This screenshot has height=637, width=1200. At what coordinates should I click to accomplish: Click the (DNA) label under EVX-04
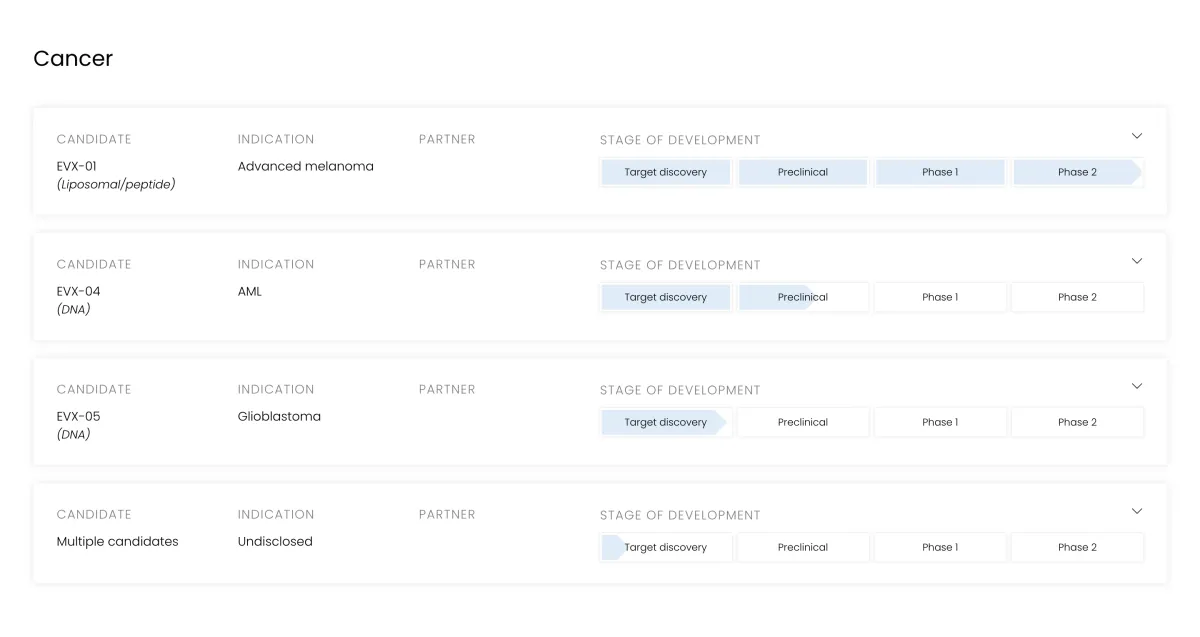tap(74, 310)
